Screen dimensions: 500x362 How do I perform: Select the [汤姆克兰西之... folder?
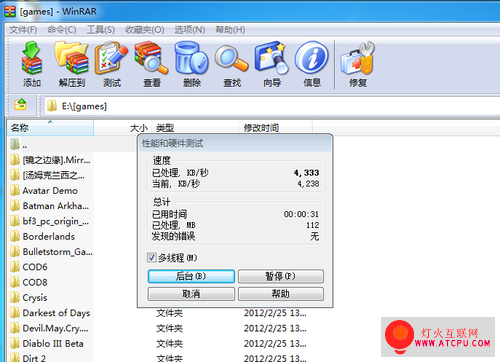tap(47, 175)
